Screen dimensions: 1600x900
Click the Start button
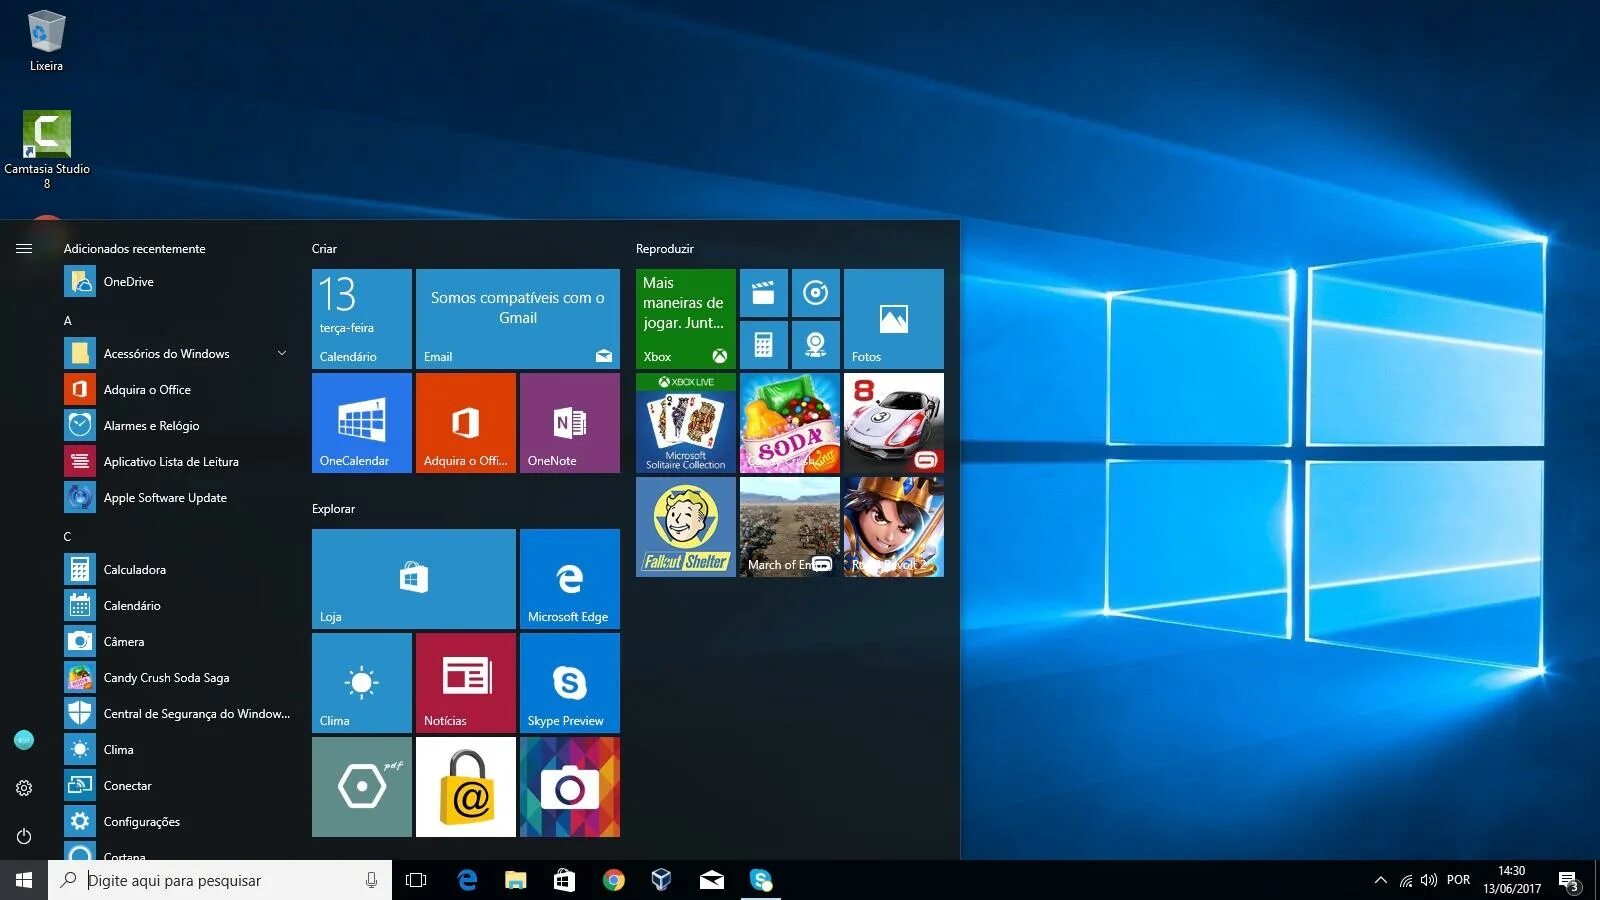(21, 881)
